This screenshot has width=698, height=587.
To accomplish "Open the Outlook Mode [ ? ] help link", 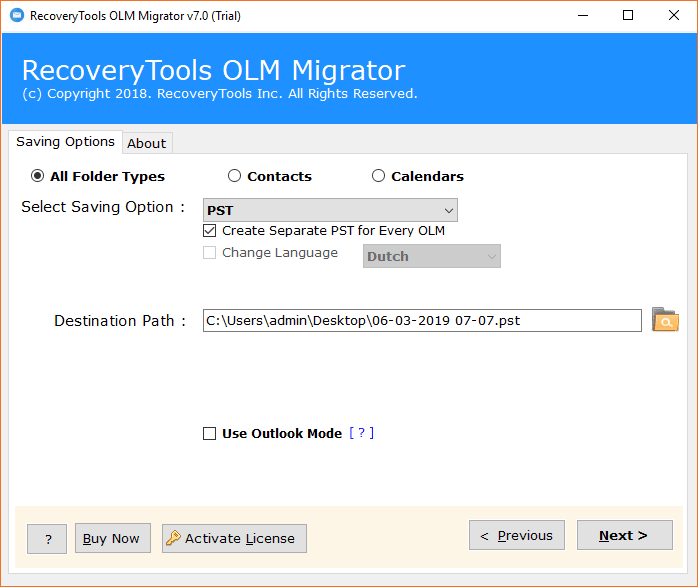I will pos(361,433).
